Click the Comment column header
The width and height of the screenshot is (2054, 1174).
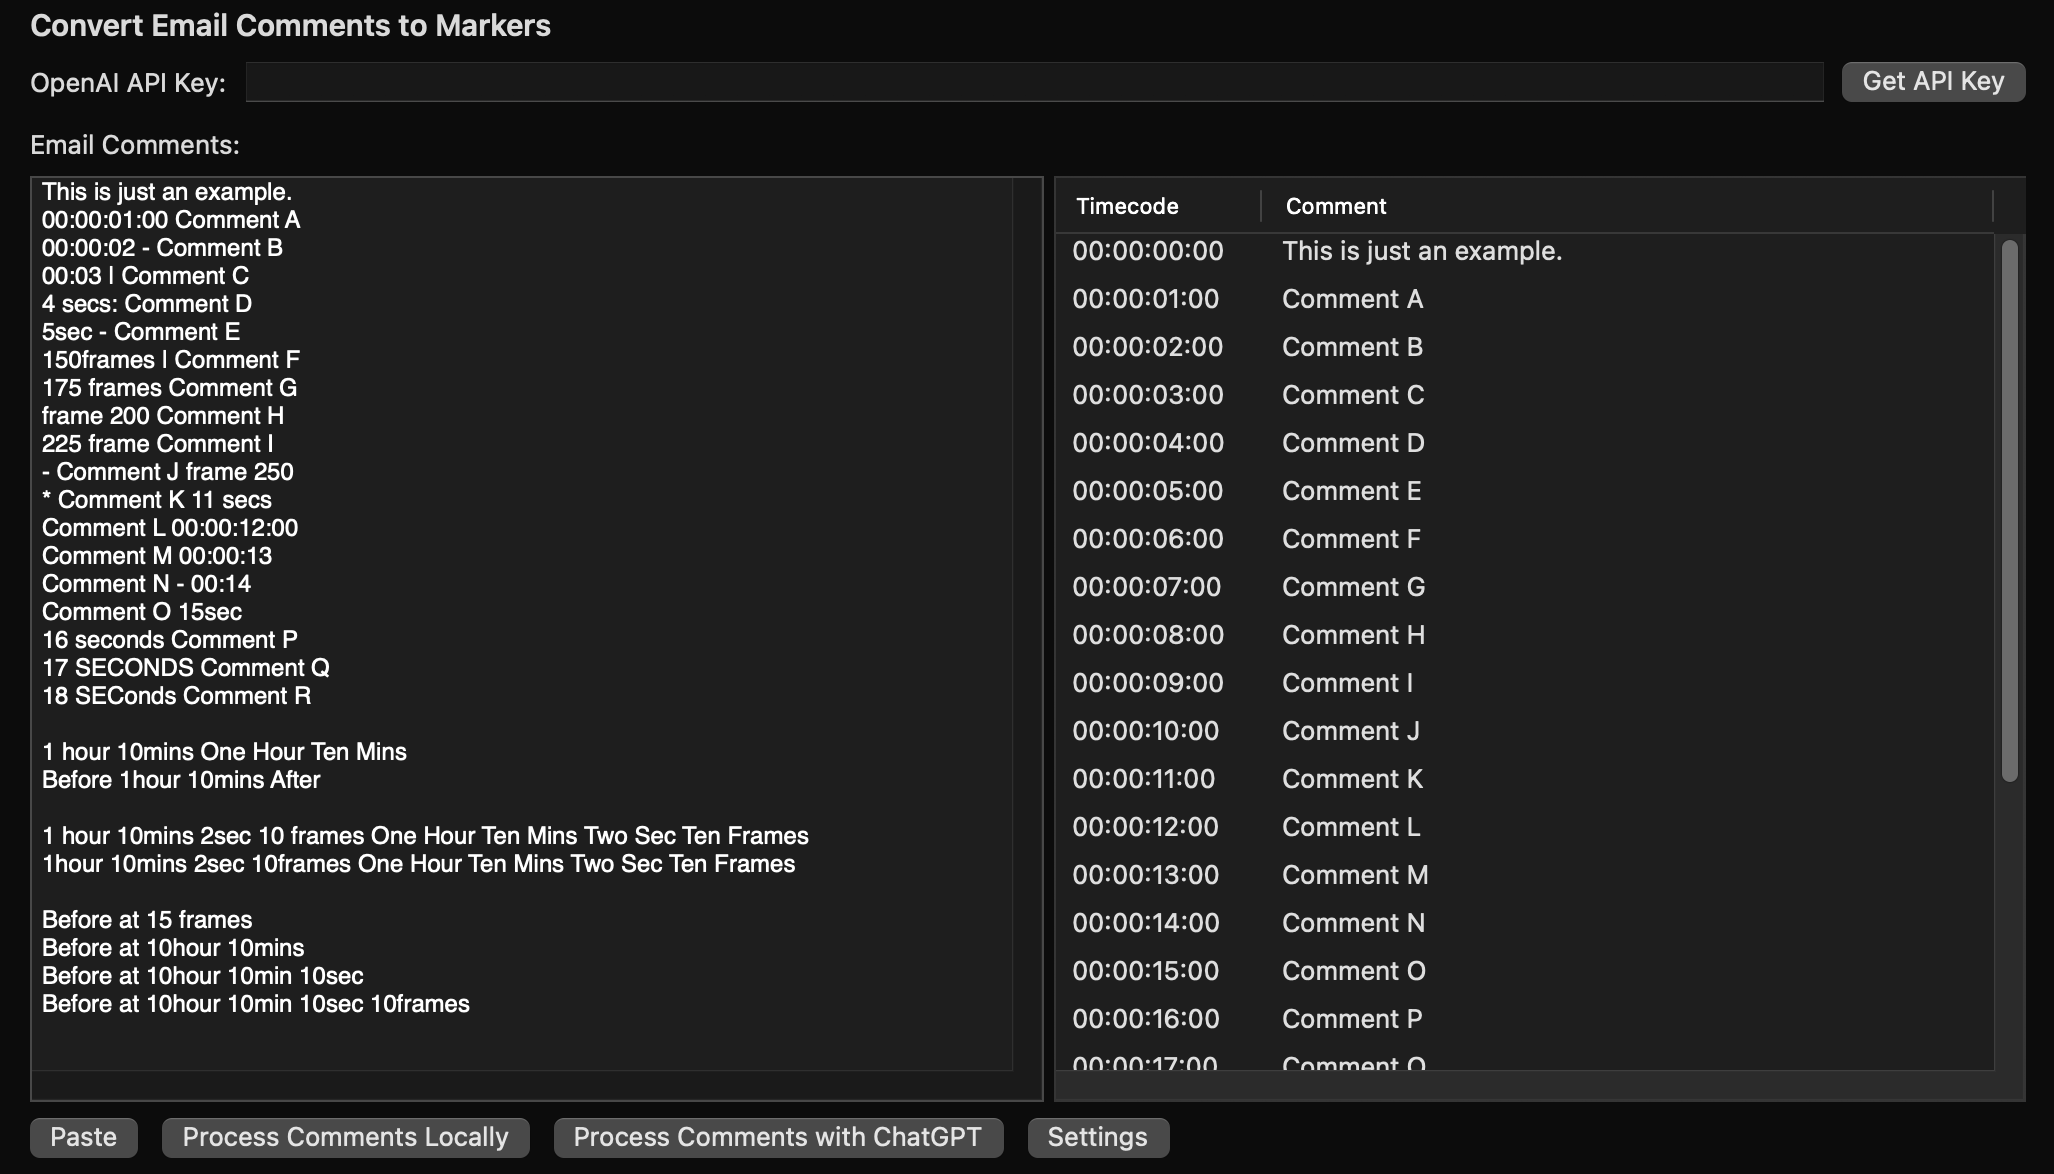pos(1336,206)
